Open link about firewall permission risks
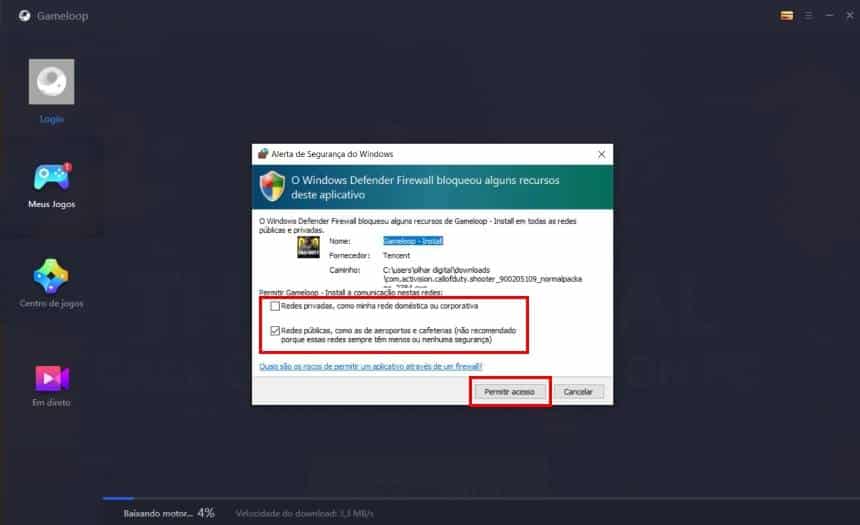This screenshot has width=860, height=525. [x=371, y=366]
